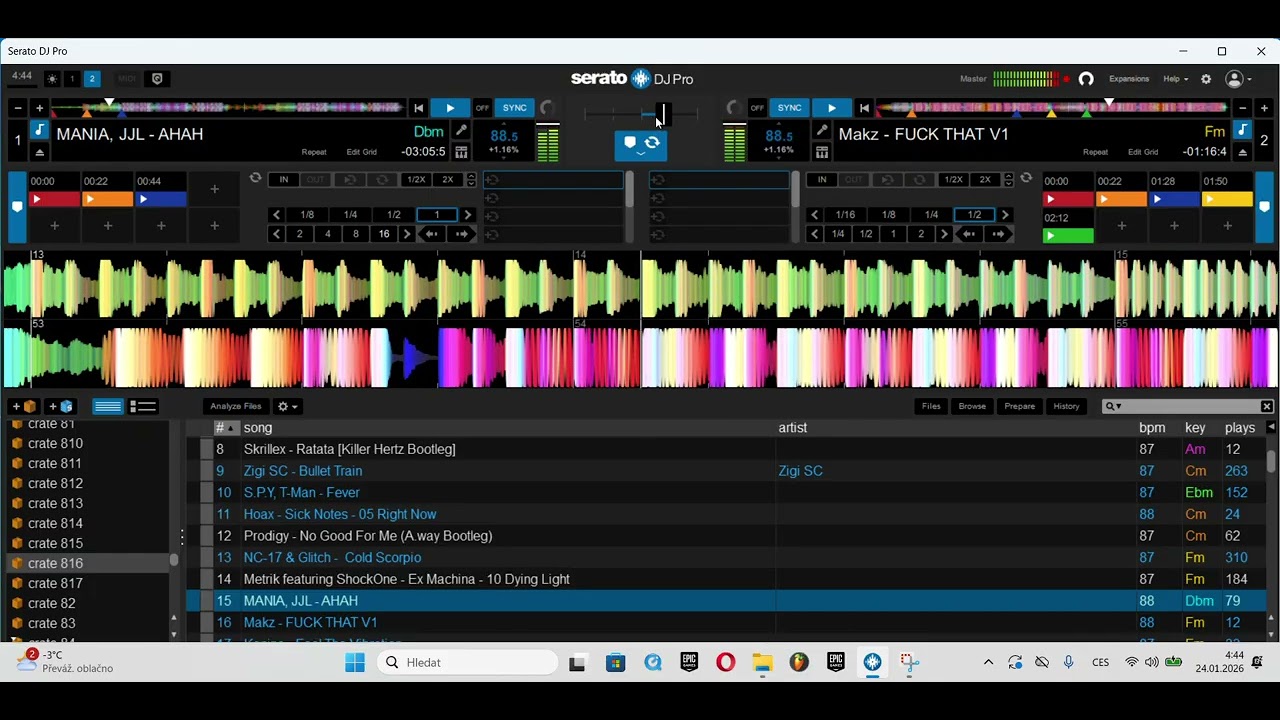
Task: Toggle keylock music note on deck 2
Action: 1242,130
